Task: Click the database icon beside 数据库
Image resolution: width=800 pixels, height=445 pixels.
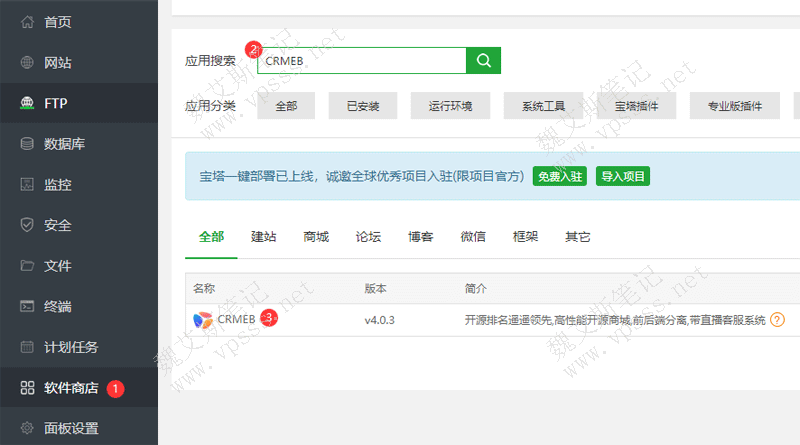Action: click(27, 144)
